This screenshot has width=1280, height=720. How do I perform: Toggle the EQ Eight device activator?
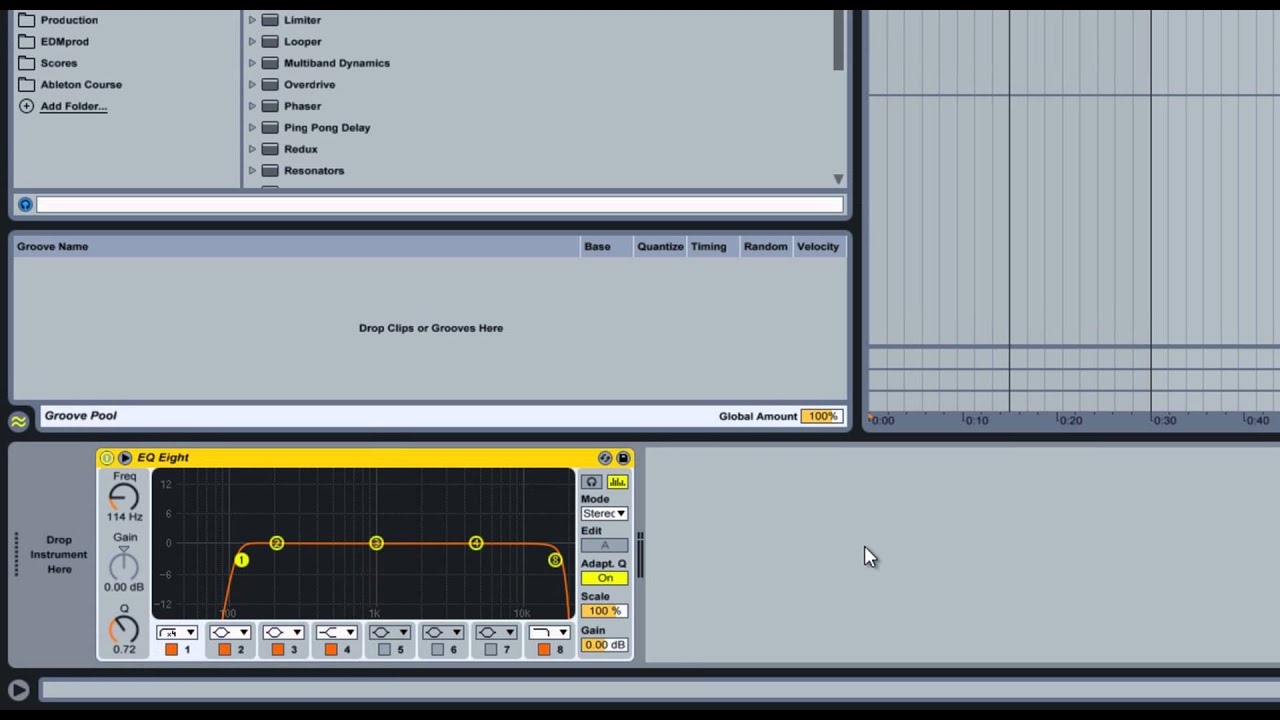click(x=106, y=458)
